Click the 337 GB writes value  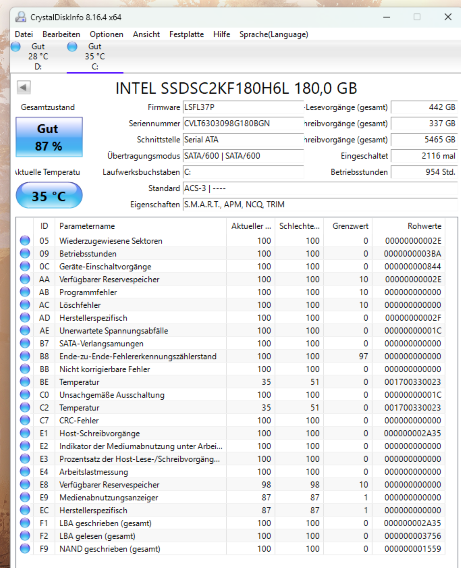(424, 124)
